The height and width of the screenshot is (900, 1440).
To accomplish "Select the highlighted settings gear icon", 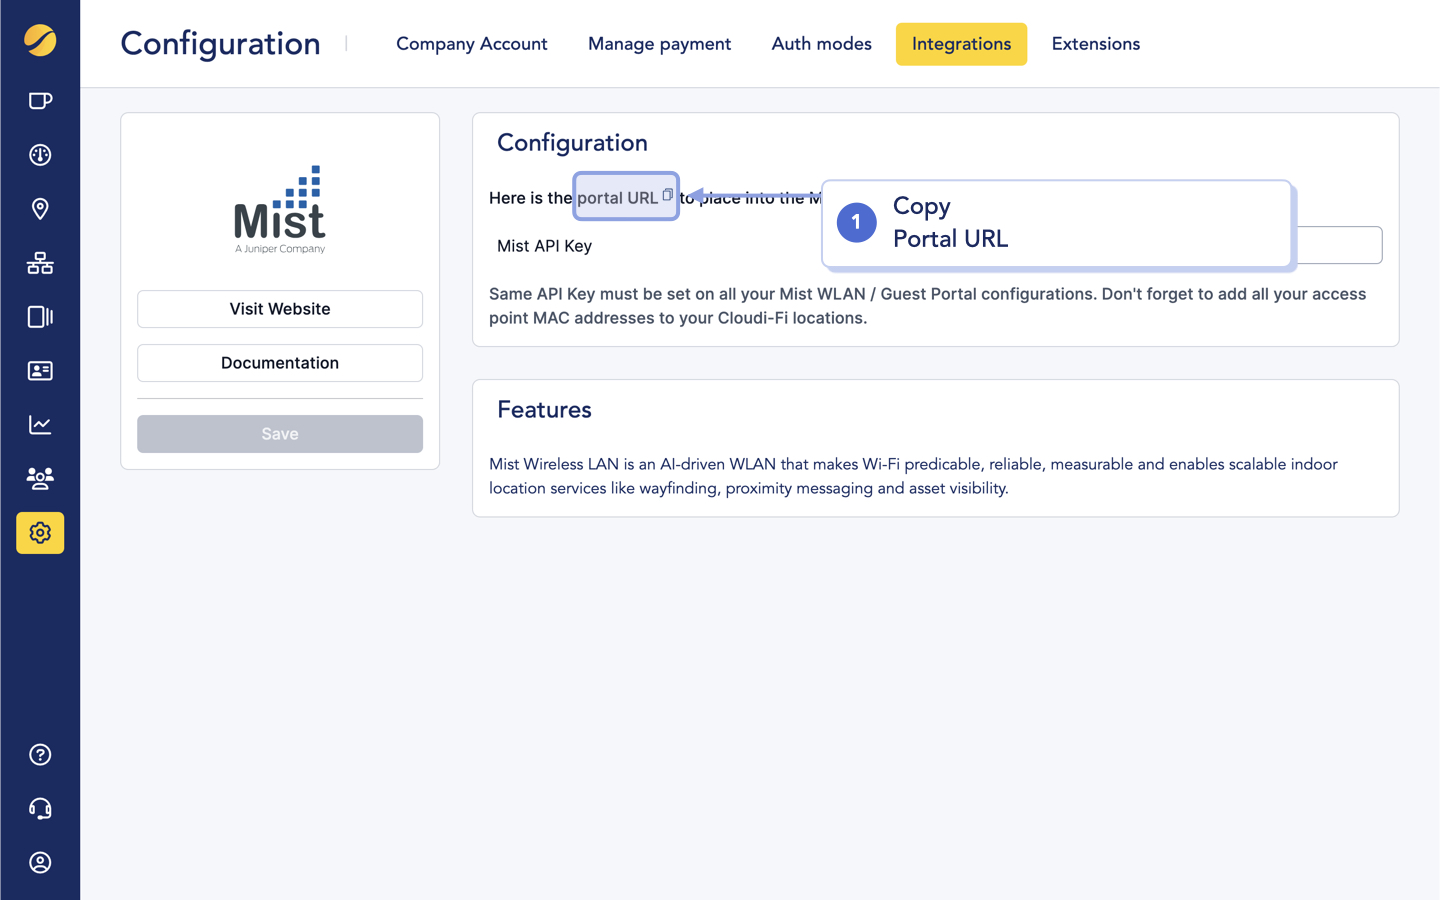I will (40, 533).
